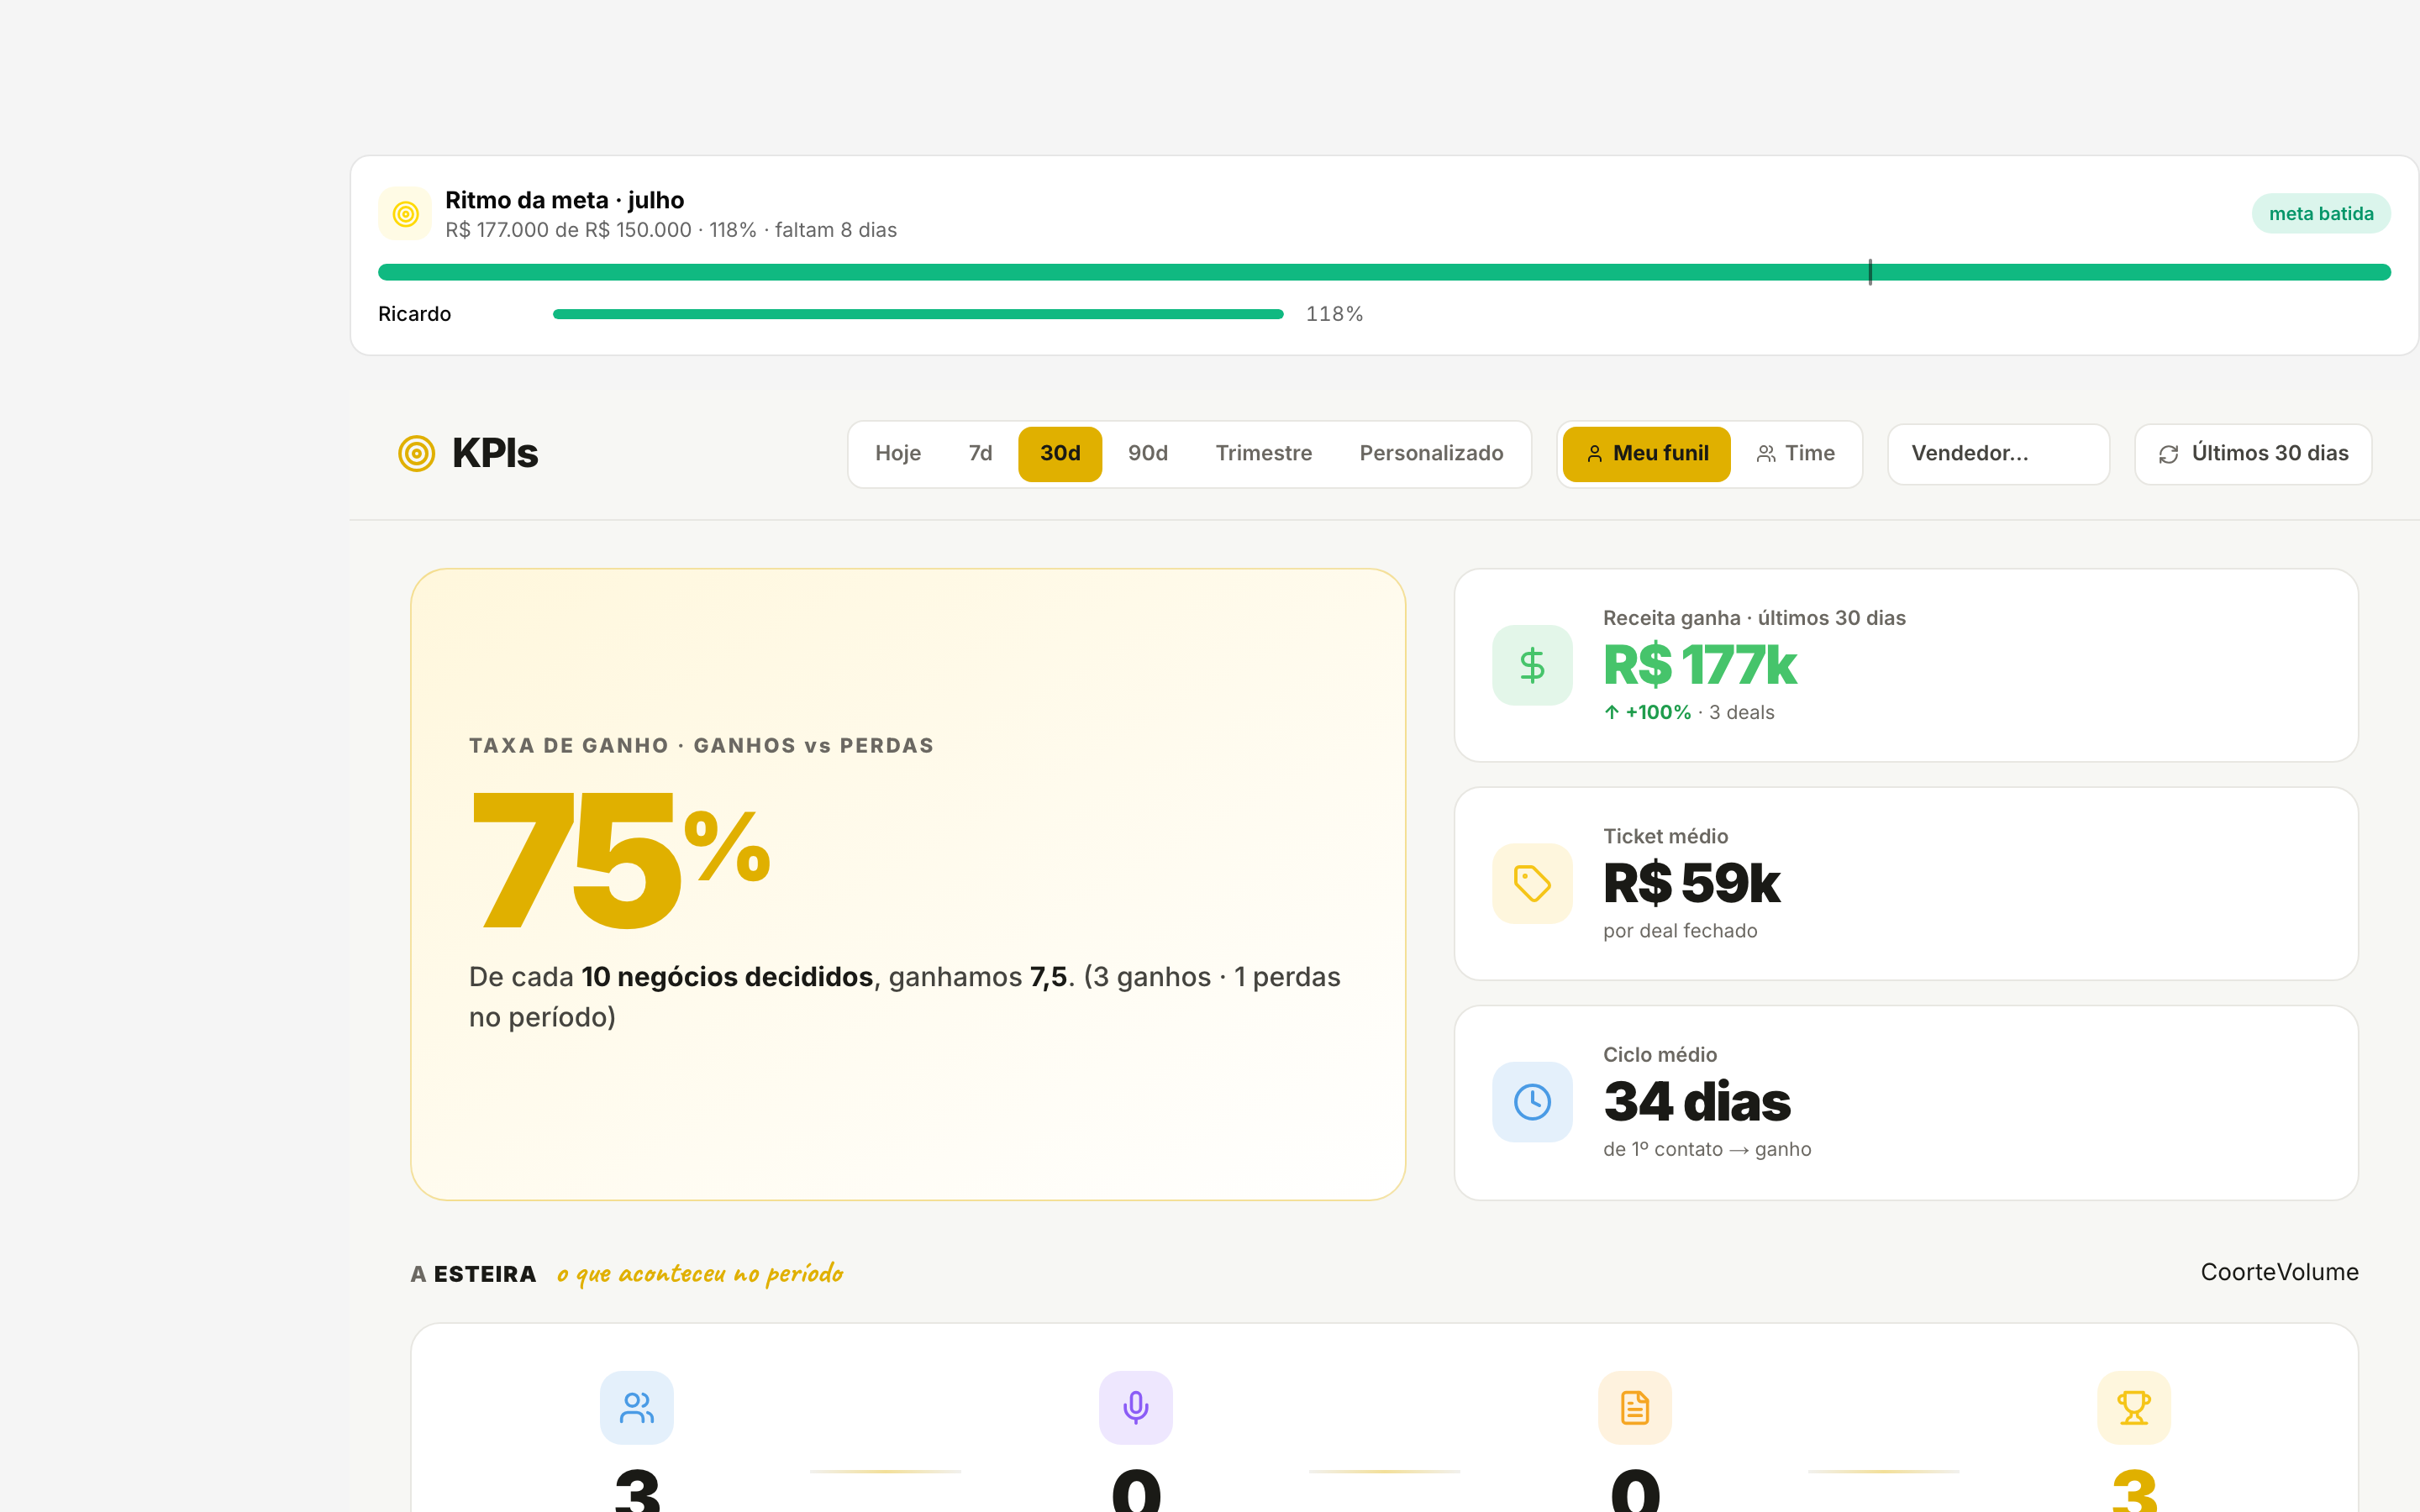Click the blue people icon in the esteira
This screenshot has width=2420, height=1512.
pyautogui.click(x=637, y=1408)
